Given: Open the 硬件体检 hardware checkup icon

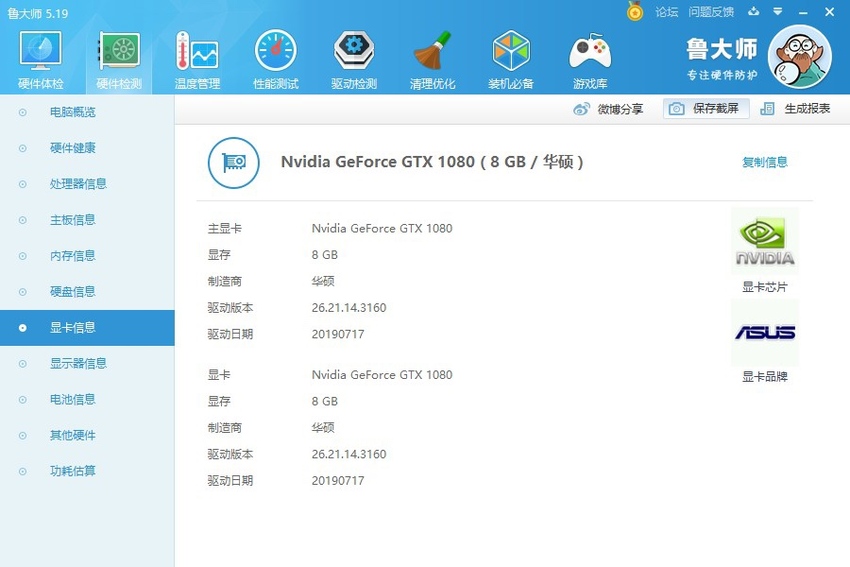Looking at the screenshot, I should tap(41, 59).
